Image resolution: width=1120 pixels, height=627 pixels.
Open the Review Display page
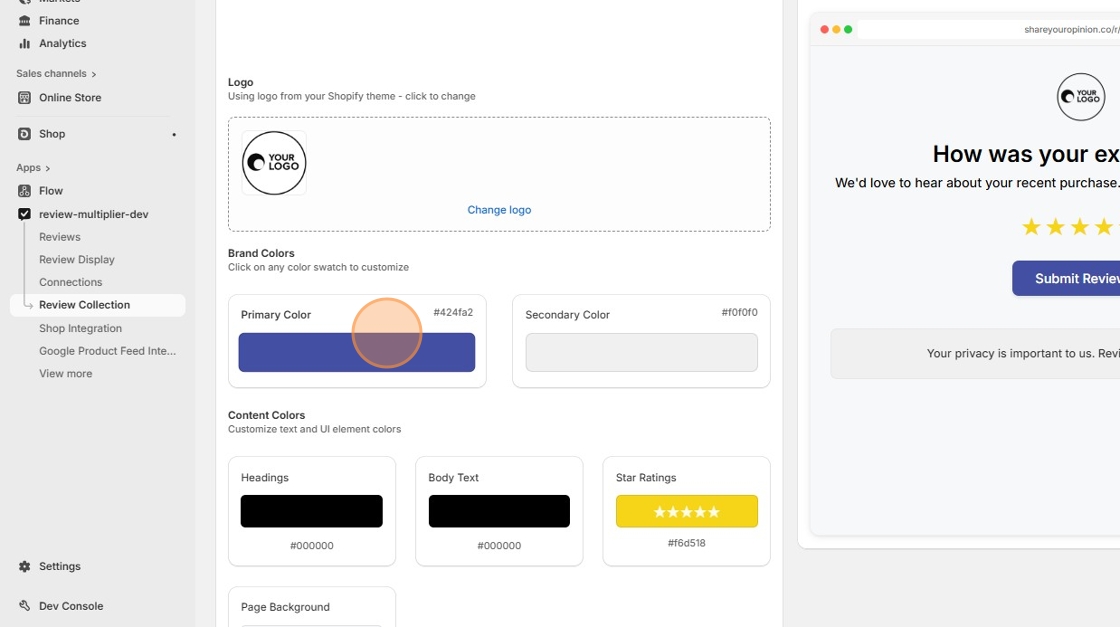pos(76,259)
